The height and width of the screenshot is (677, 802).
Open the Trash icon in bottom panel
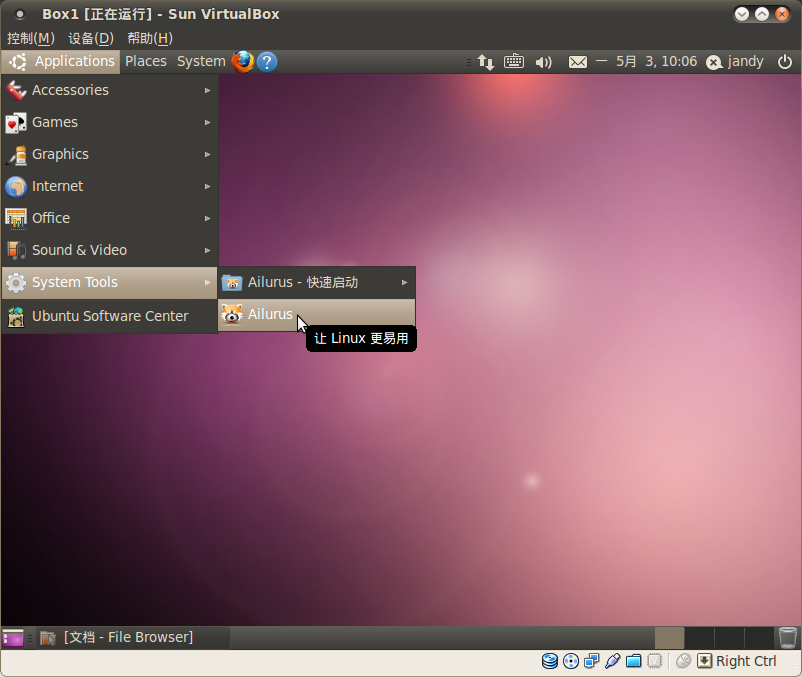pos(788,638)
